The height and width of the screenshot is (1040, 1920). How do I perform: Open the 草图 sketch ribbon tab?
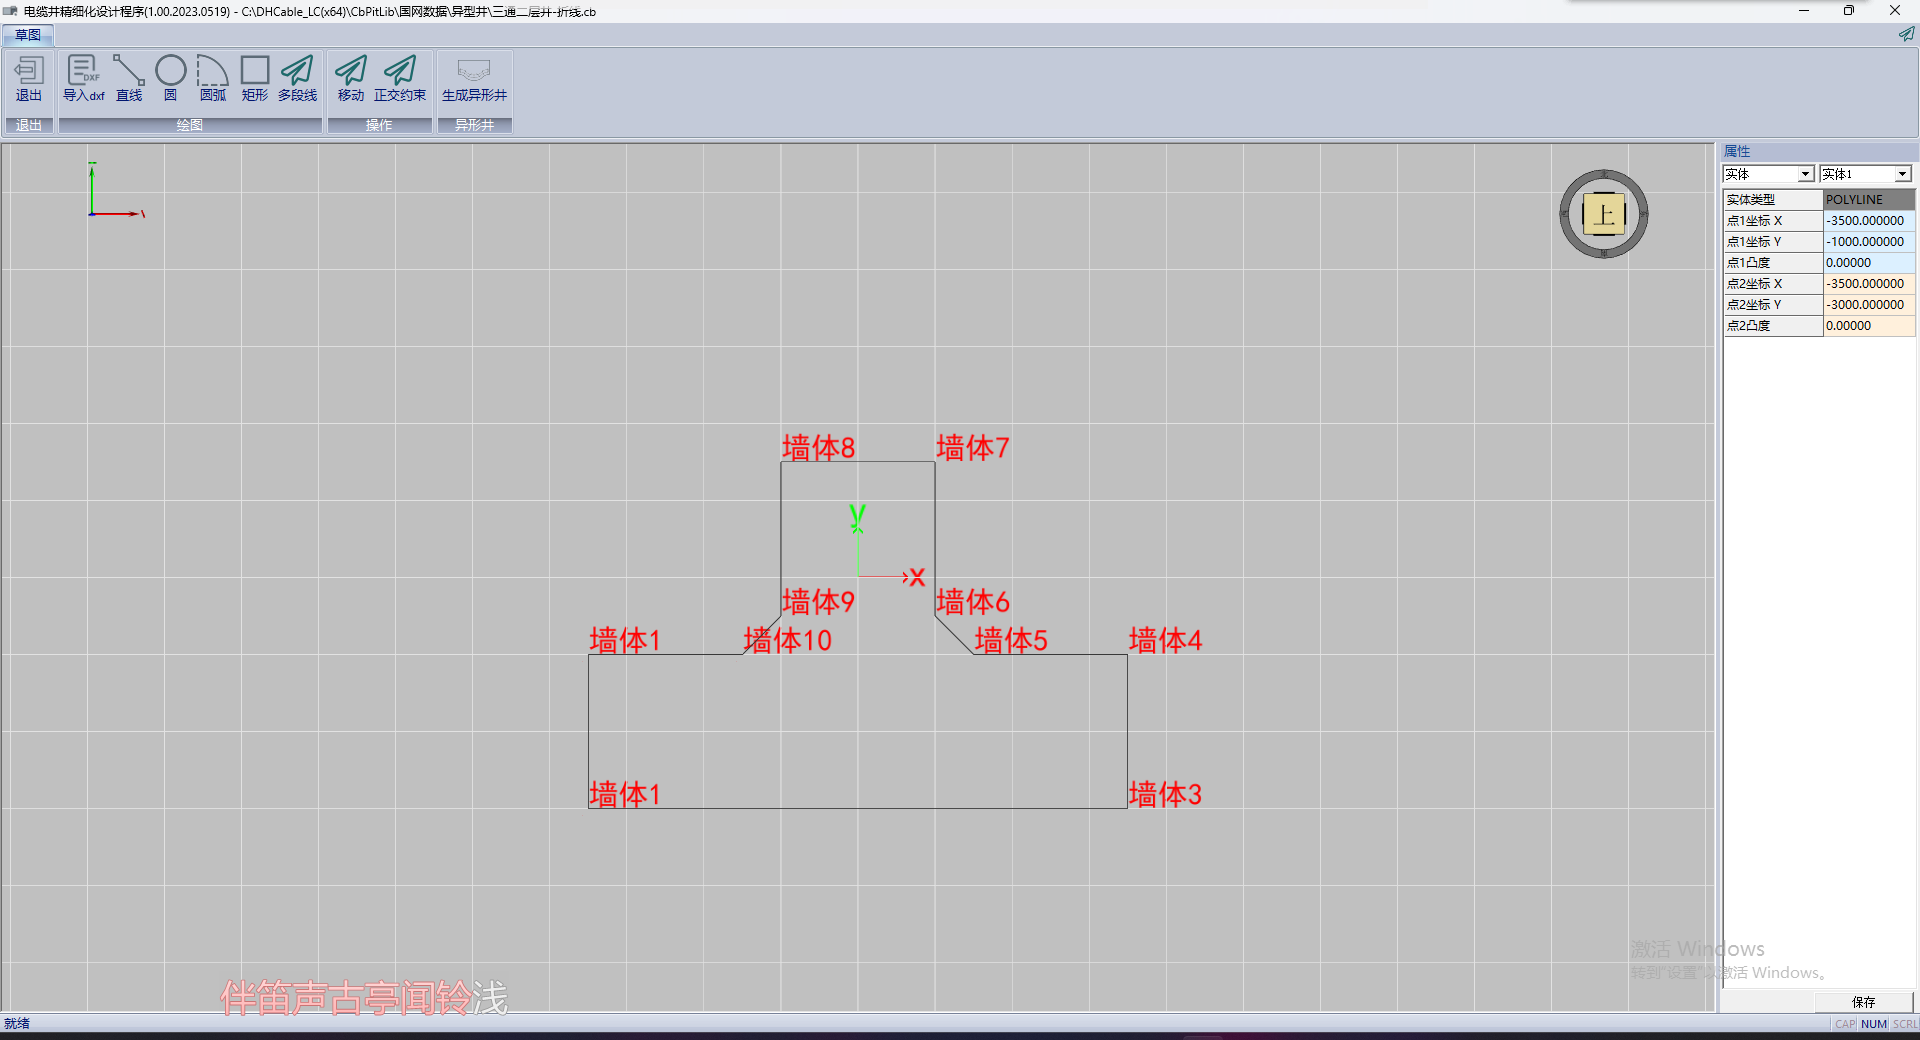(28, 35)
